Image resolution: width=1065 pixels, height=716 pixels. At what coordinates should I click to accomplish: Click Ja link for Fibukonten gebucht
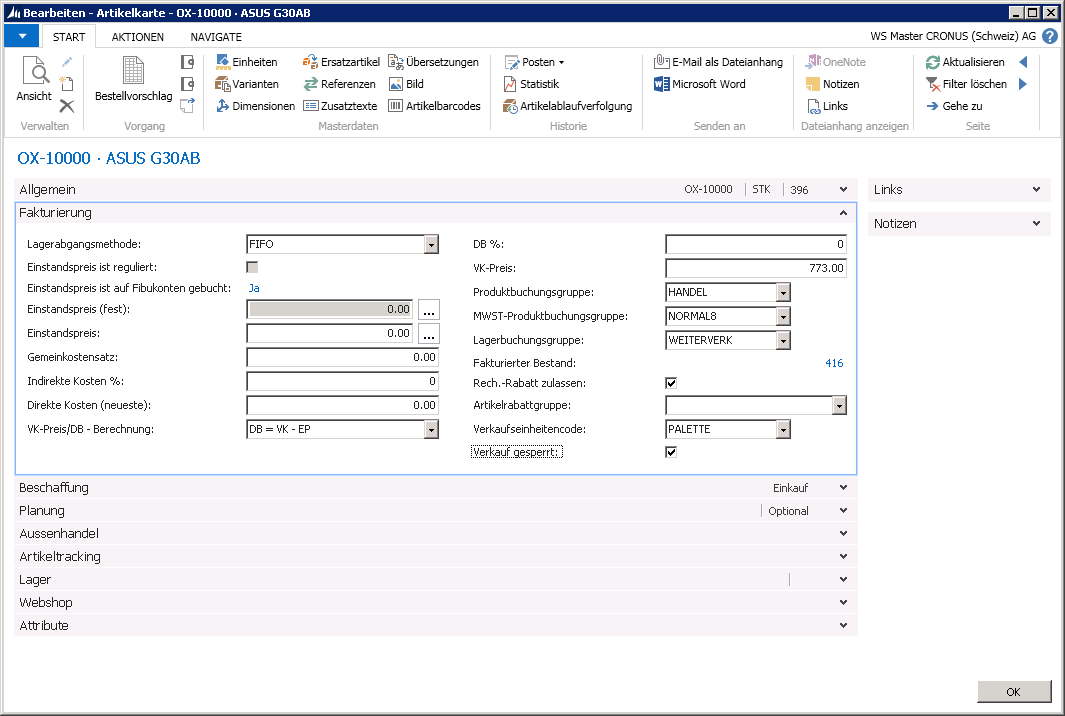pyautogui.click(x=254, y=288)
